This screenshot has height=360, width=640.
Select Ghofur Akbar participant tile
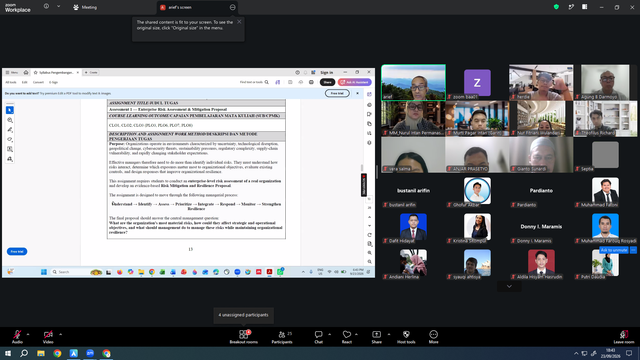click(477, 191)
